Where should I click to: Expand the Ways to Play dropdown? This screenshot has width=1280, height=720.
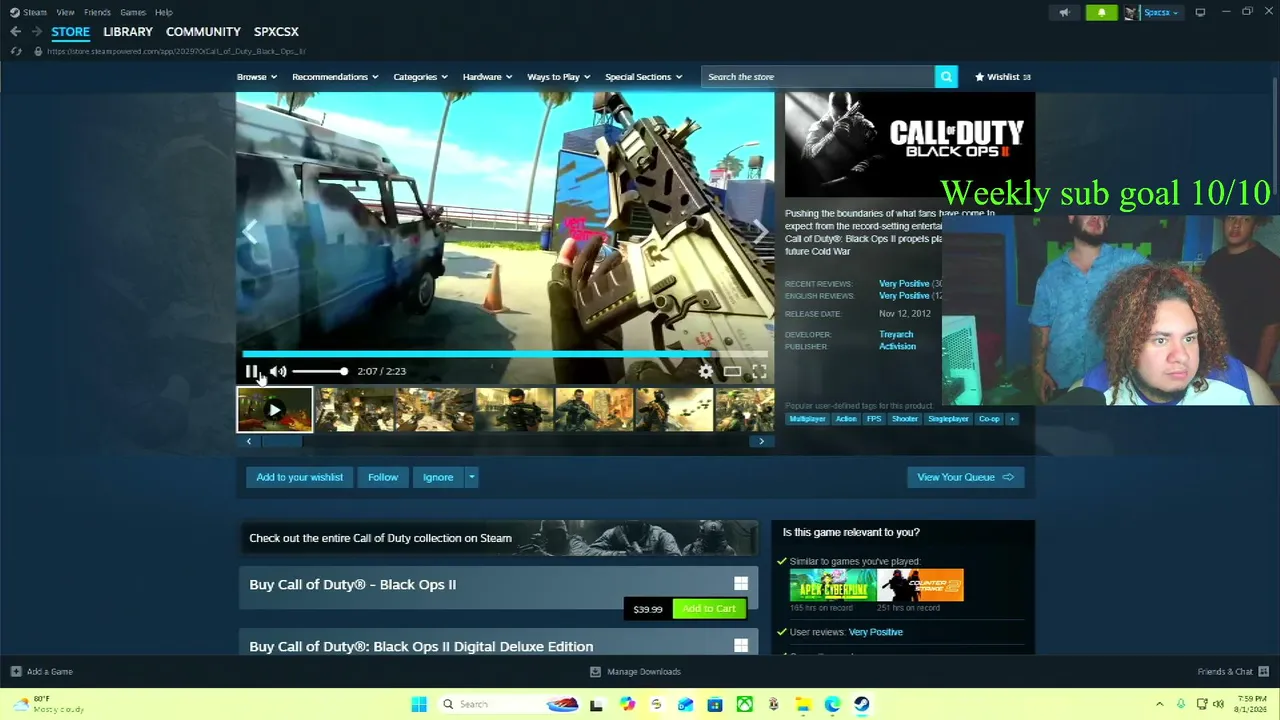[559, 77]
